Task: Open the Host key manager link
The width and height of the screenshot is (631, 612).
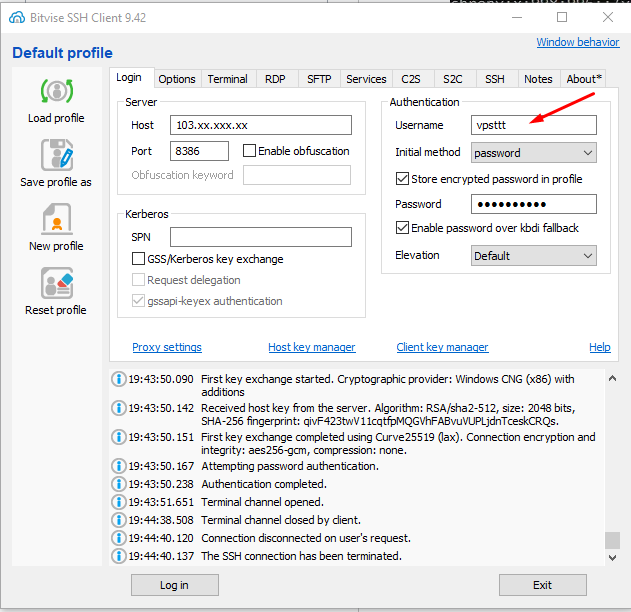Action: [x=312, y=347]
